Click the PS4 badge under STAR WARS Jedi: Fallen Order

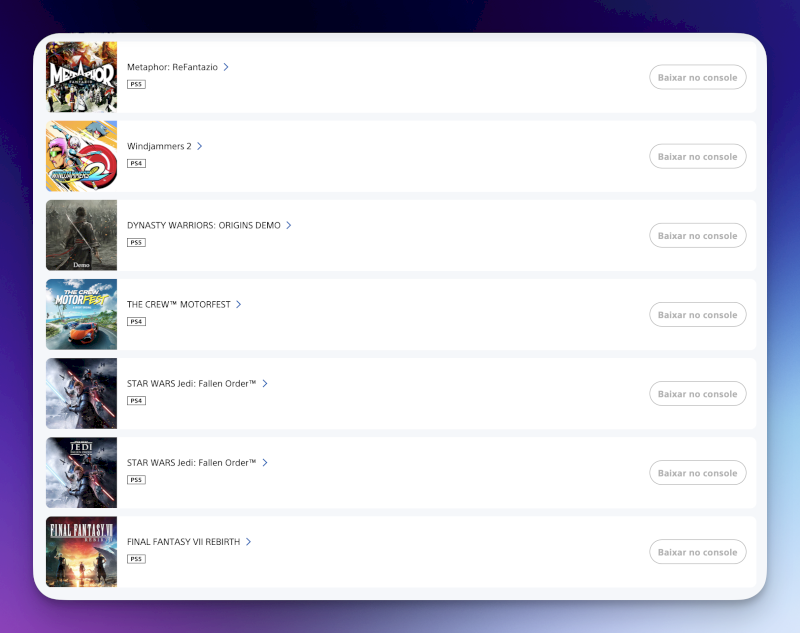pos(136,400)
